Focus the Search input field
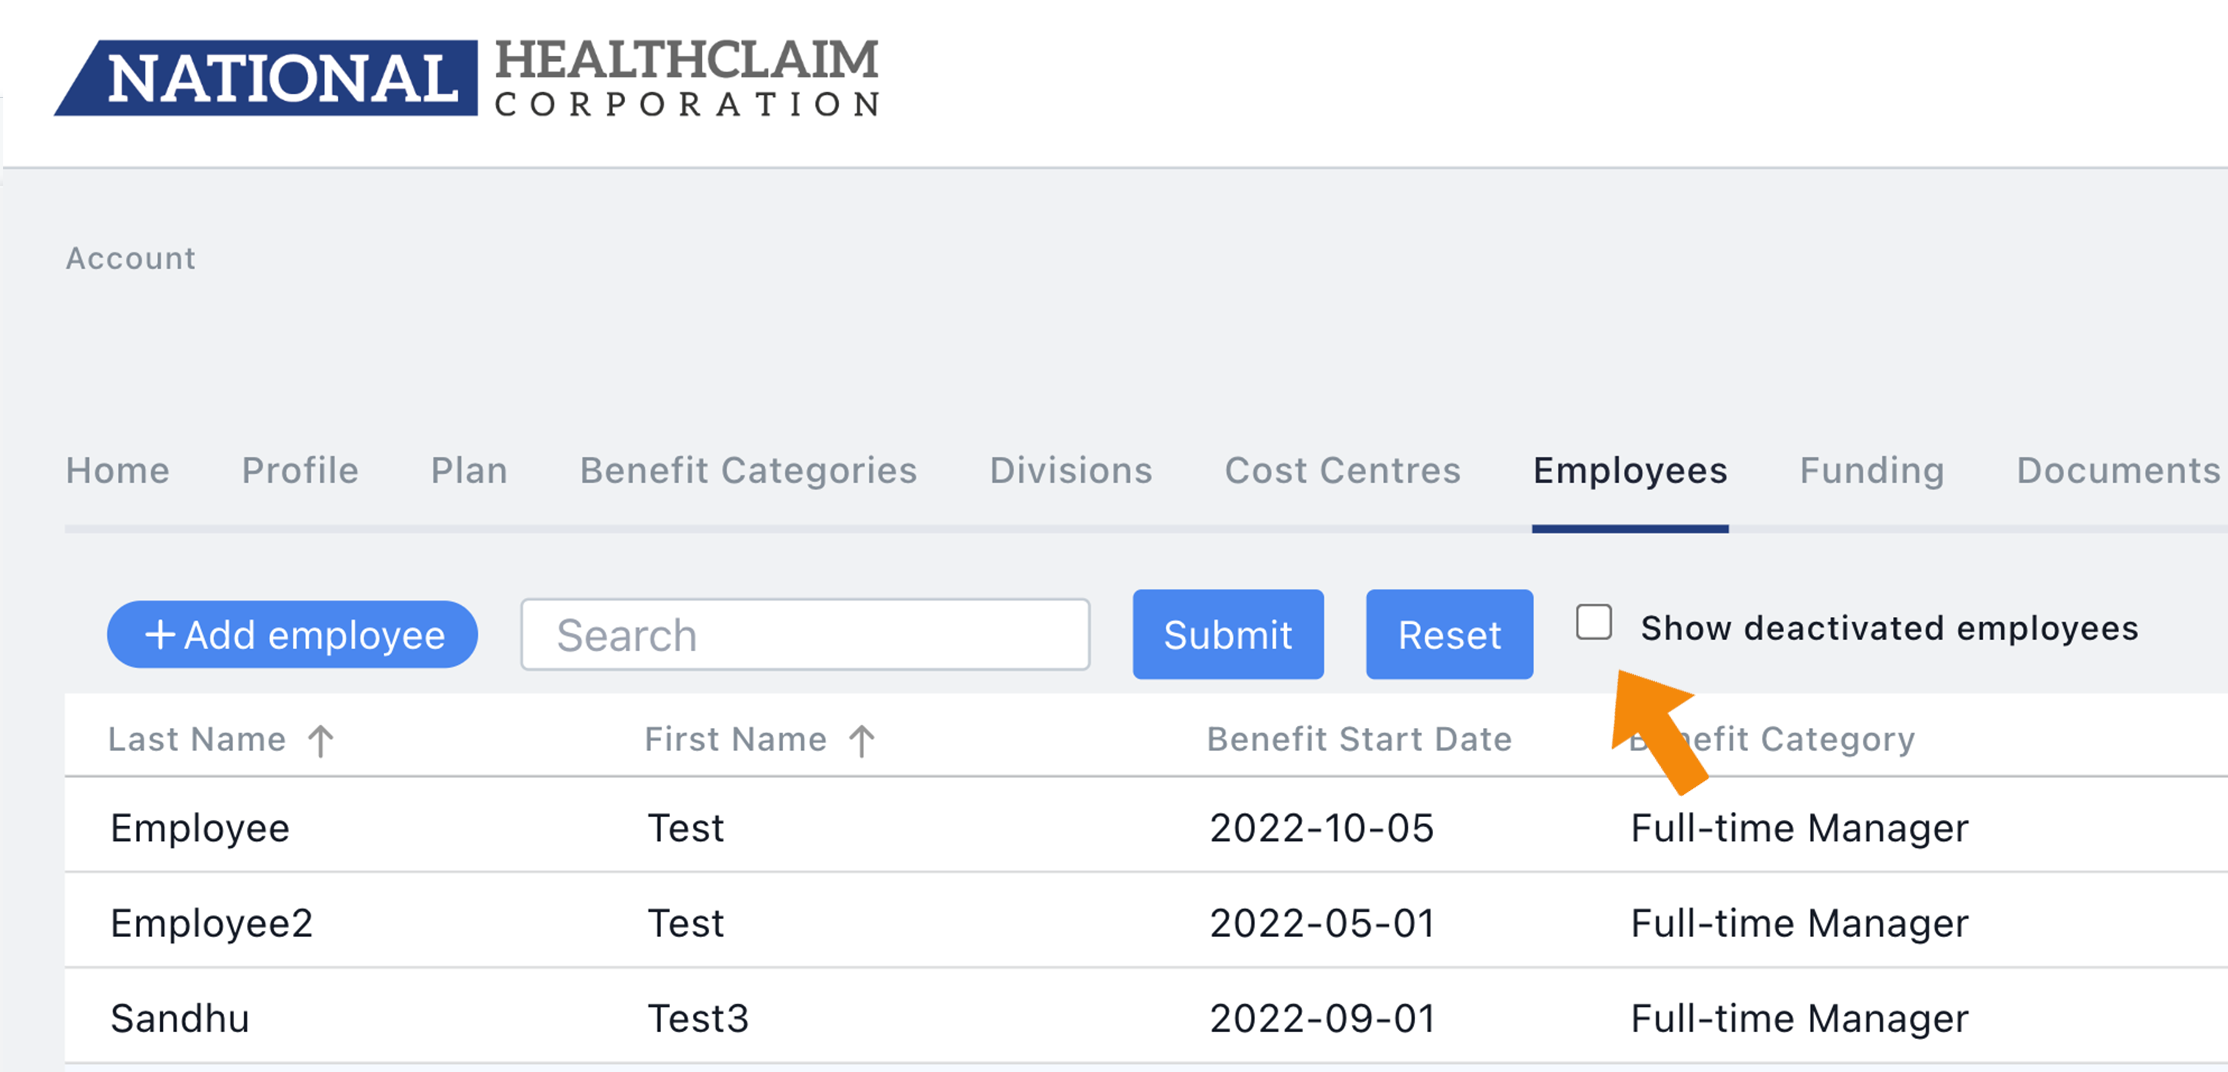This screenshot has width=2228, height=1072. pyautogui.click(x=805, y=634)
